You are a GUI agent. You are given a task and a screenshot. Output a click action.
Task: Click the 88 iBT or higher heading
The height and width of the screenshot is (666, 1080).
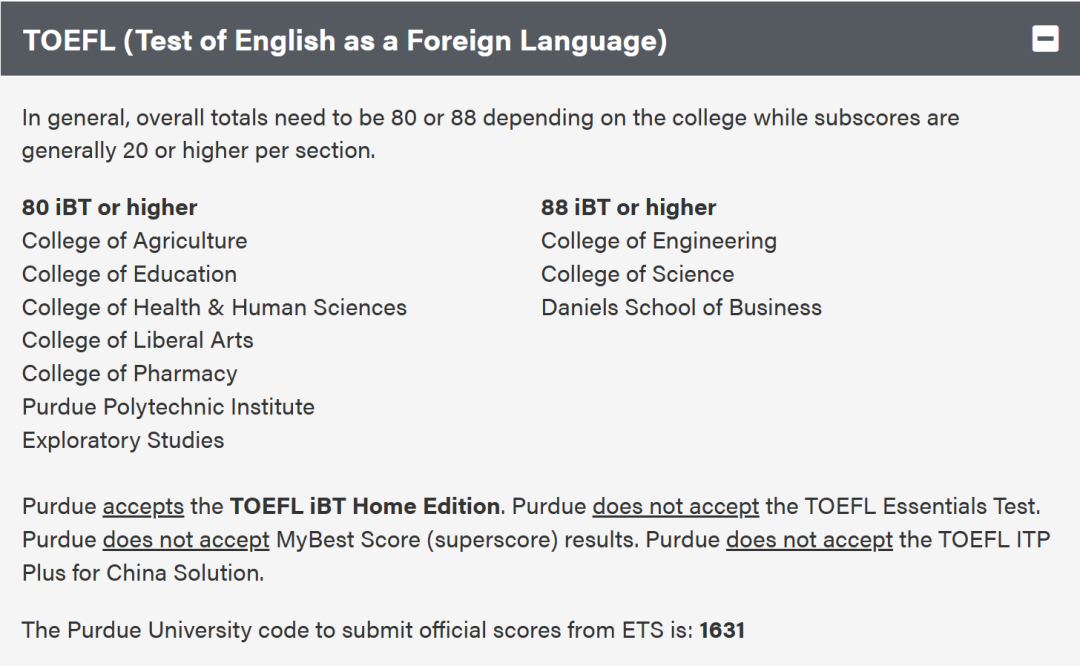(628, 207)
